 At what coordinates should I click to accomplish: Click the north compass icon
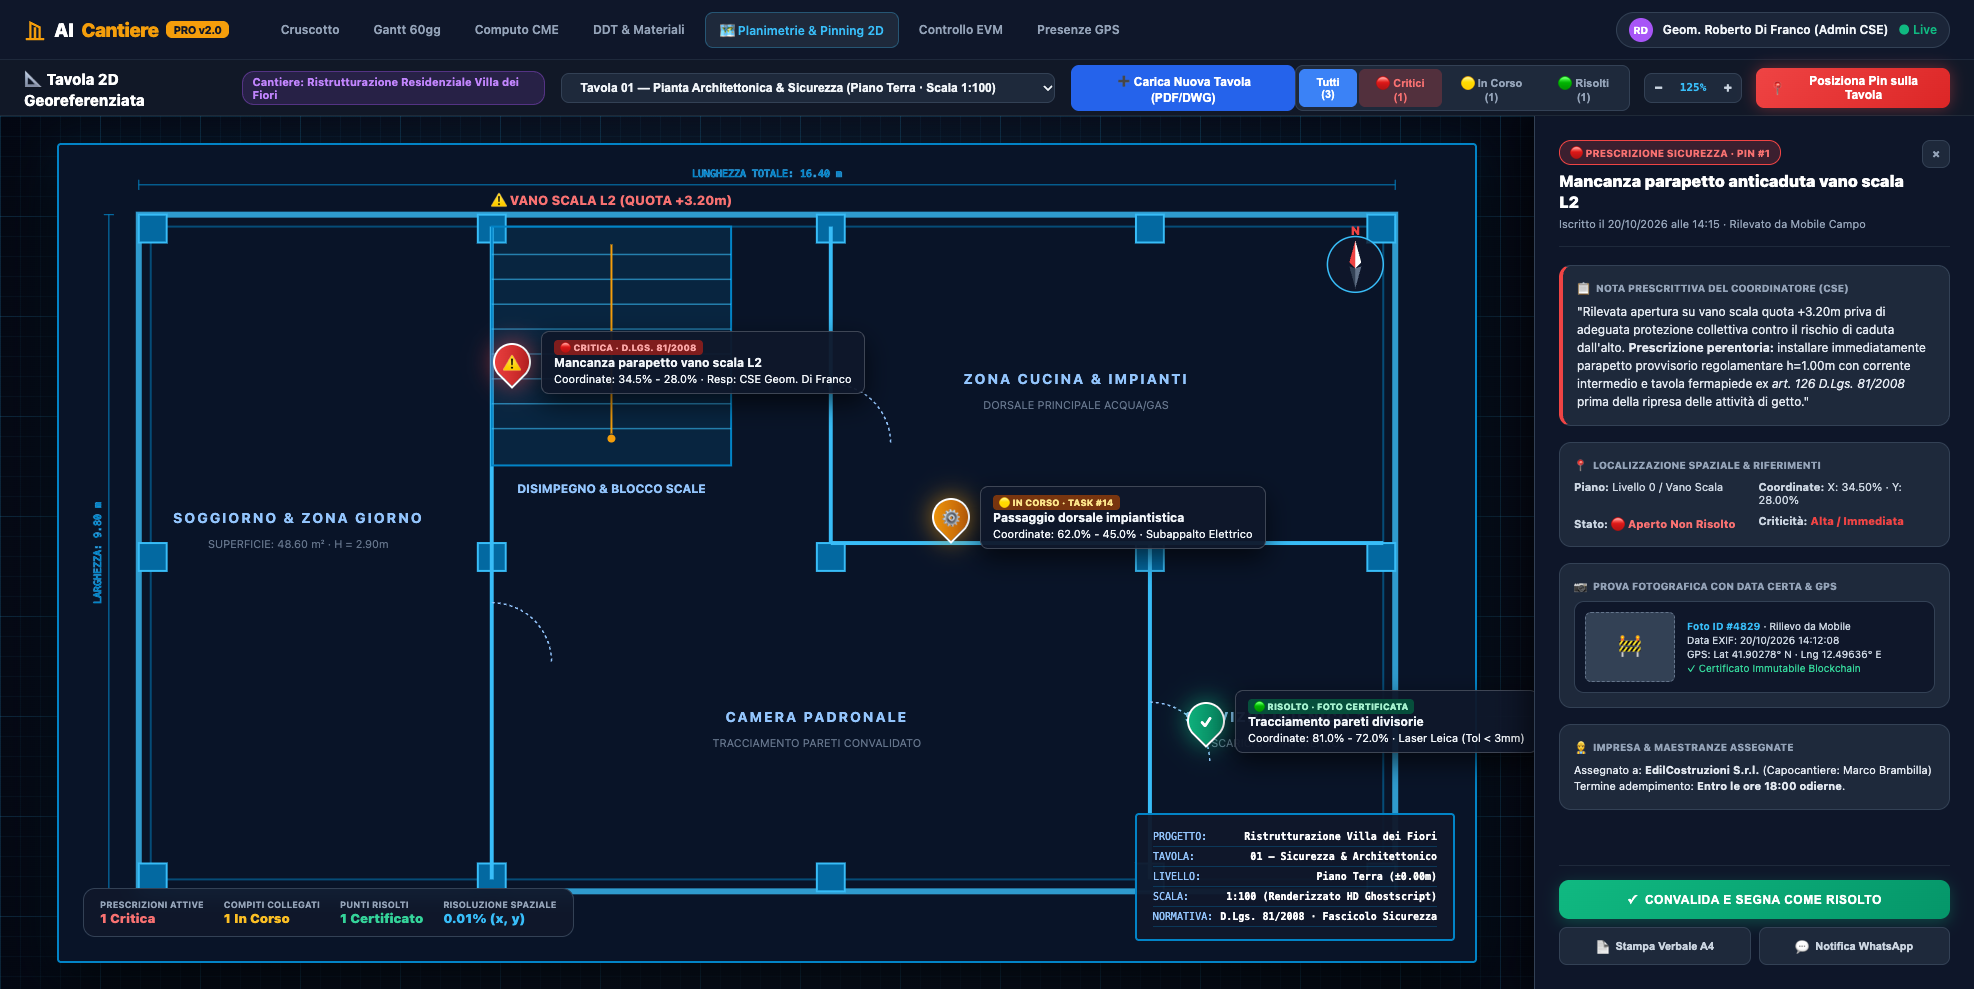pyautogui.click(x=1355, y=263)
